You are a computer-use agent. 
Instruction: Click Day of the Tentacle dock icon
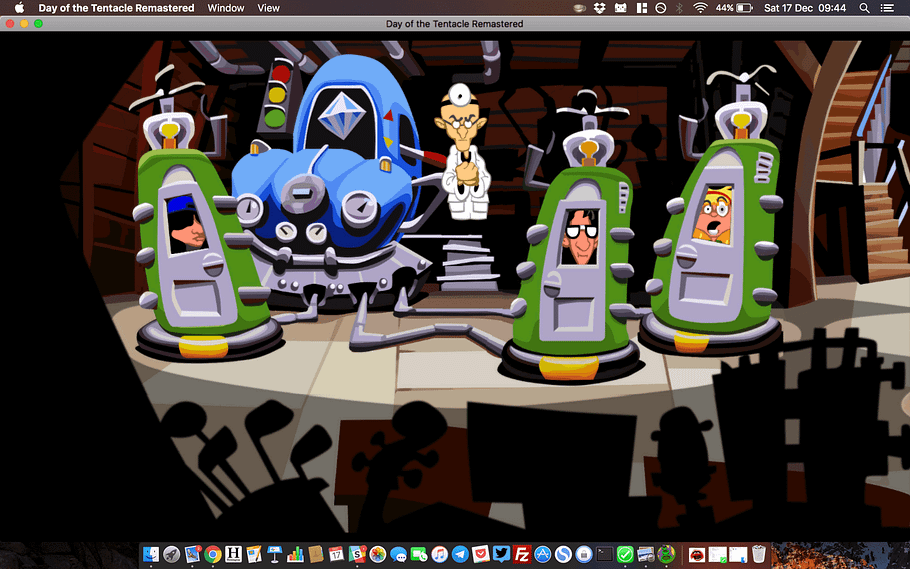point(666,554)
